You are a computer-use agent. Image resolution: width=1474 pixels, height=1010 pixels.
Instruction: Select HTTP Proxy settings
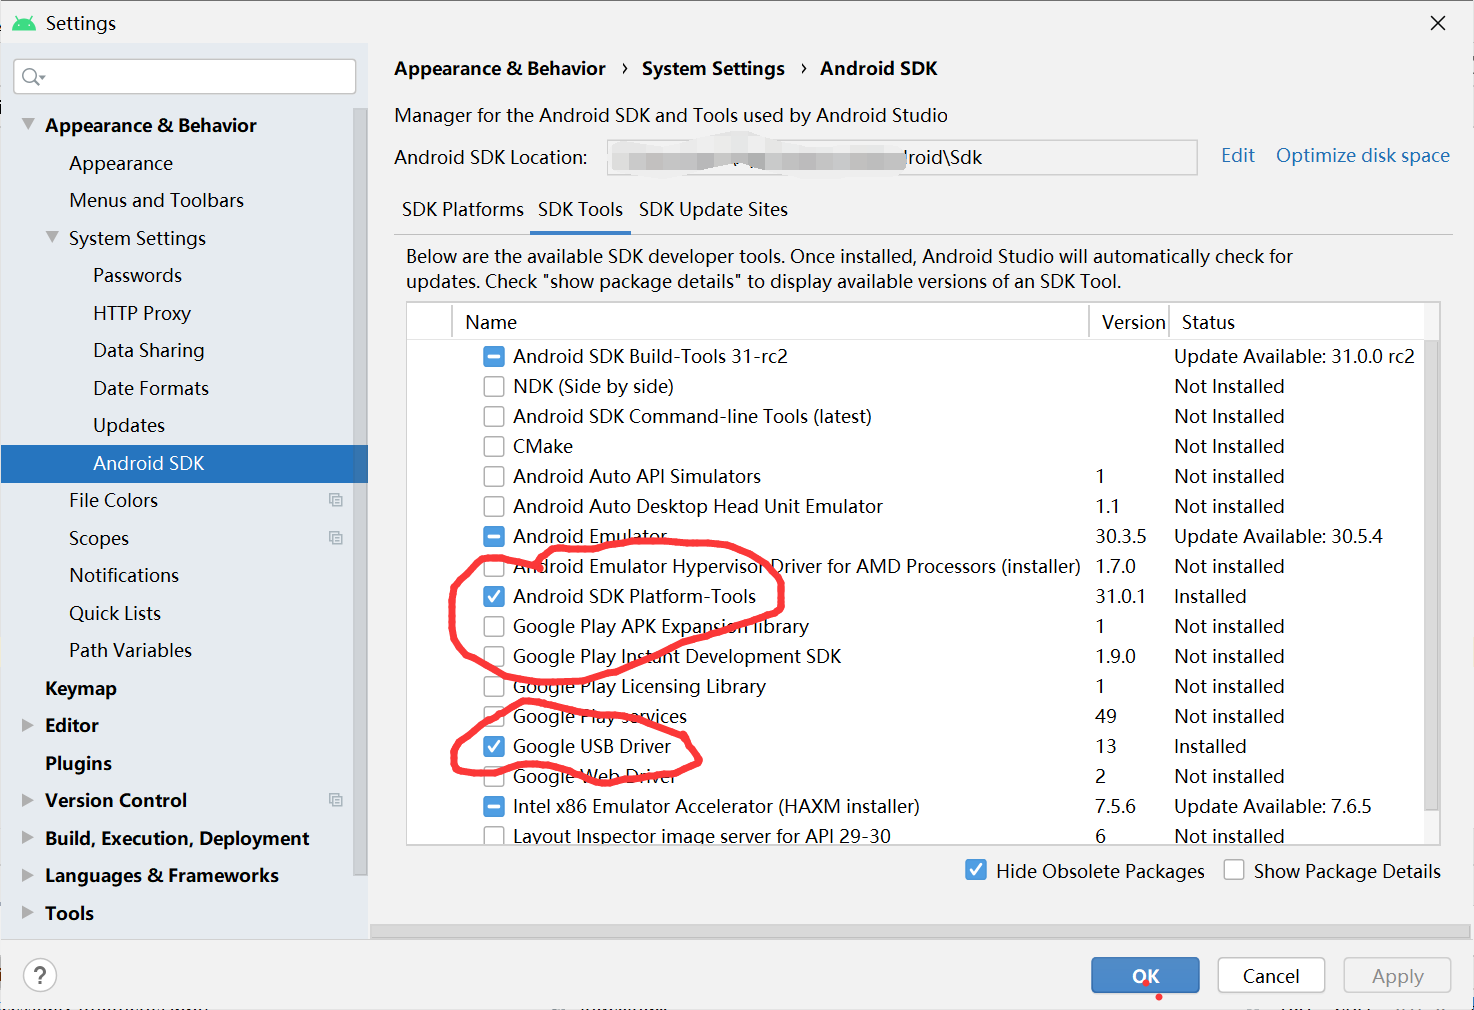pyautogui.click(x=142, y=313)
